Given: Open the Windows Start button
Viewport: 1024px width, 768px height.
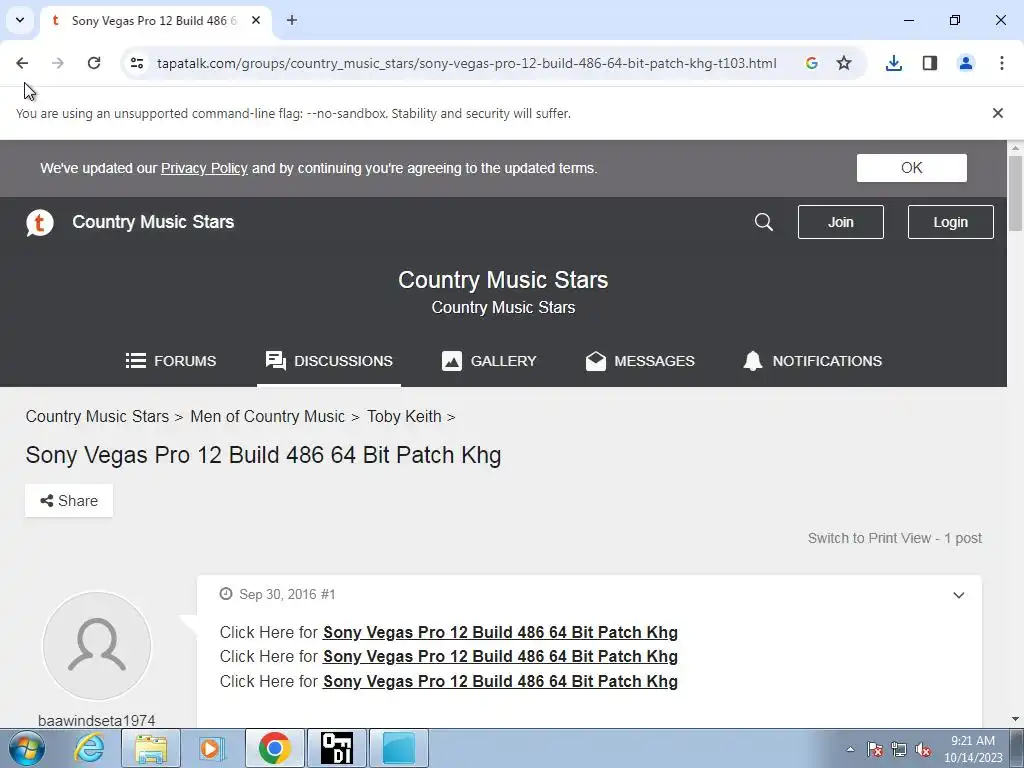Looking at the screenshot, I should tap(27, 748).
